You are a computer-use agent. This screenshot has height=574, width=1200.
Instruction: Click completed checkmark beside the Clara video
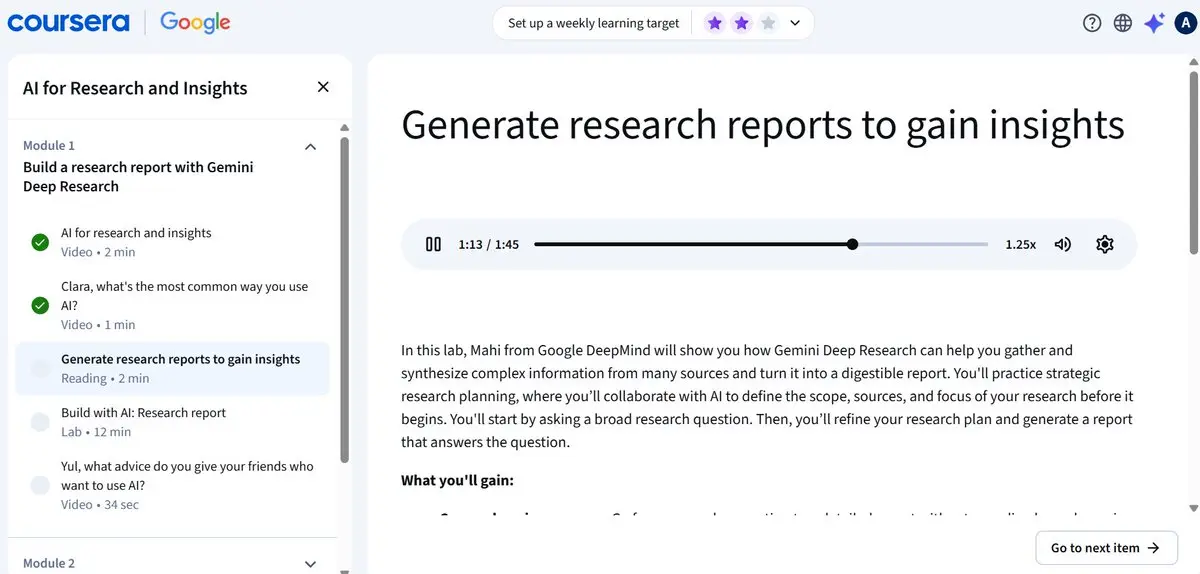point(40,305)
